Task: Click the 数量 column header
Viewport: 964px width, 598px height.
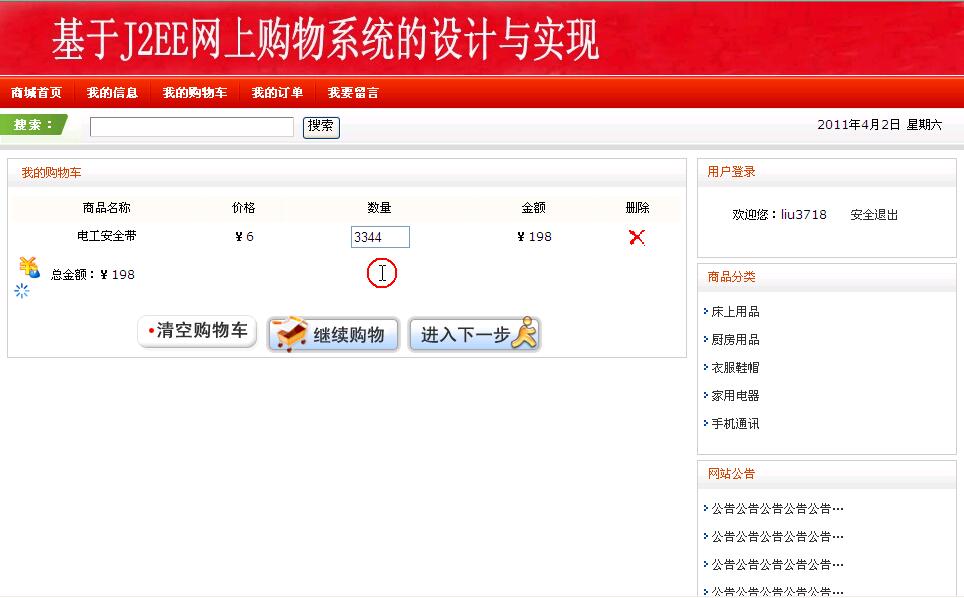Action: pyautogui.click(x=379, y=208)
